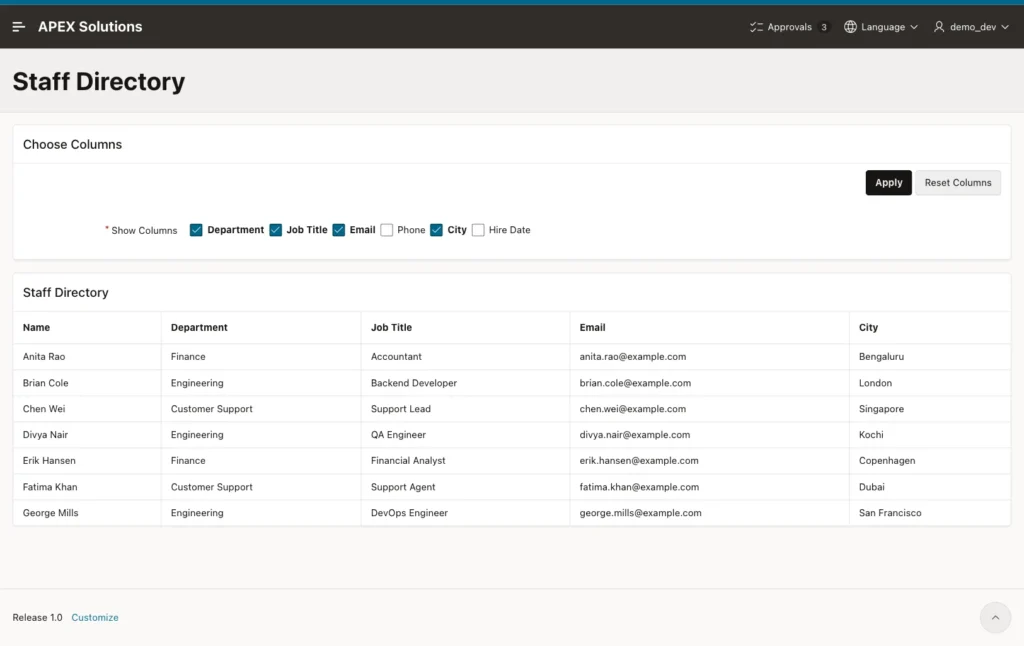Select the Anita Rao name cell

click(x=87, y=357)
